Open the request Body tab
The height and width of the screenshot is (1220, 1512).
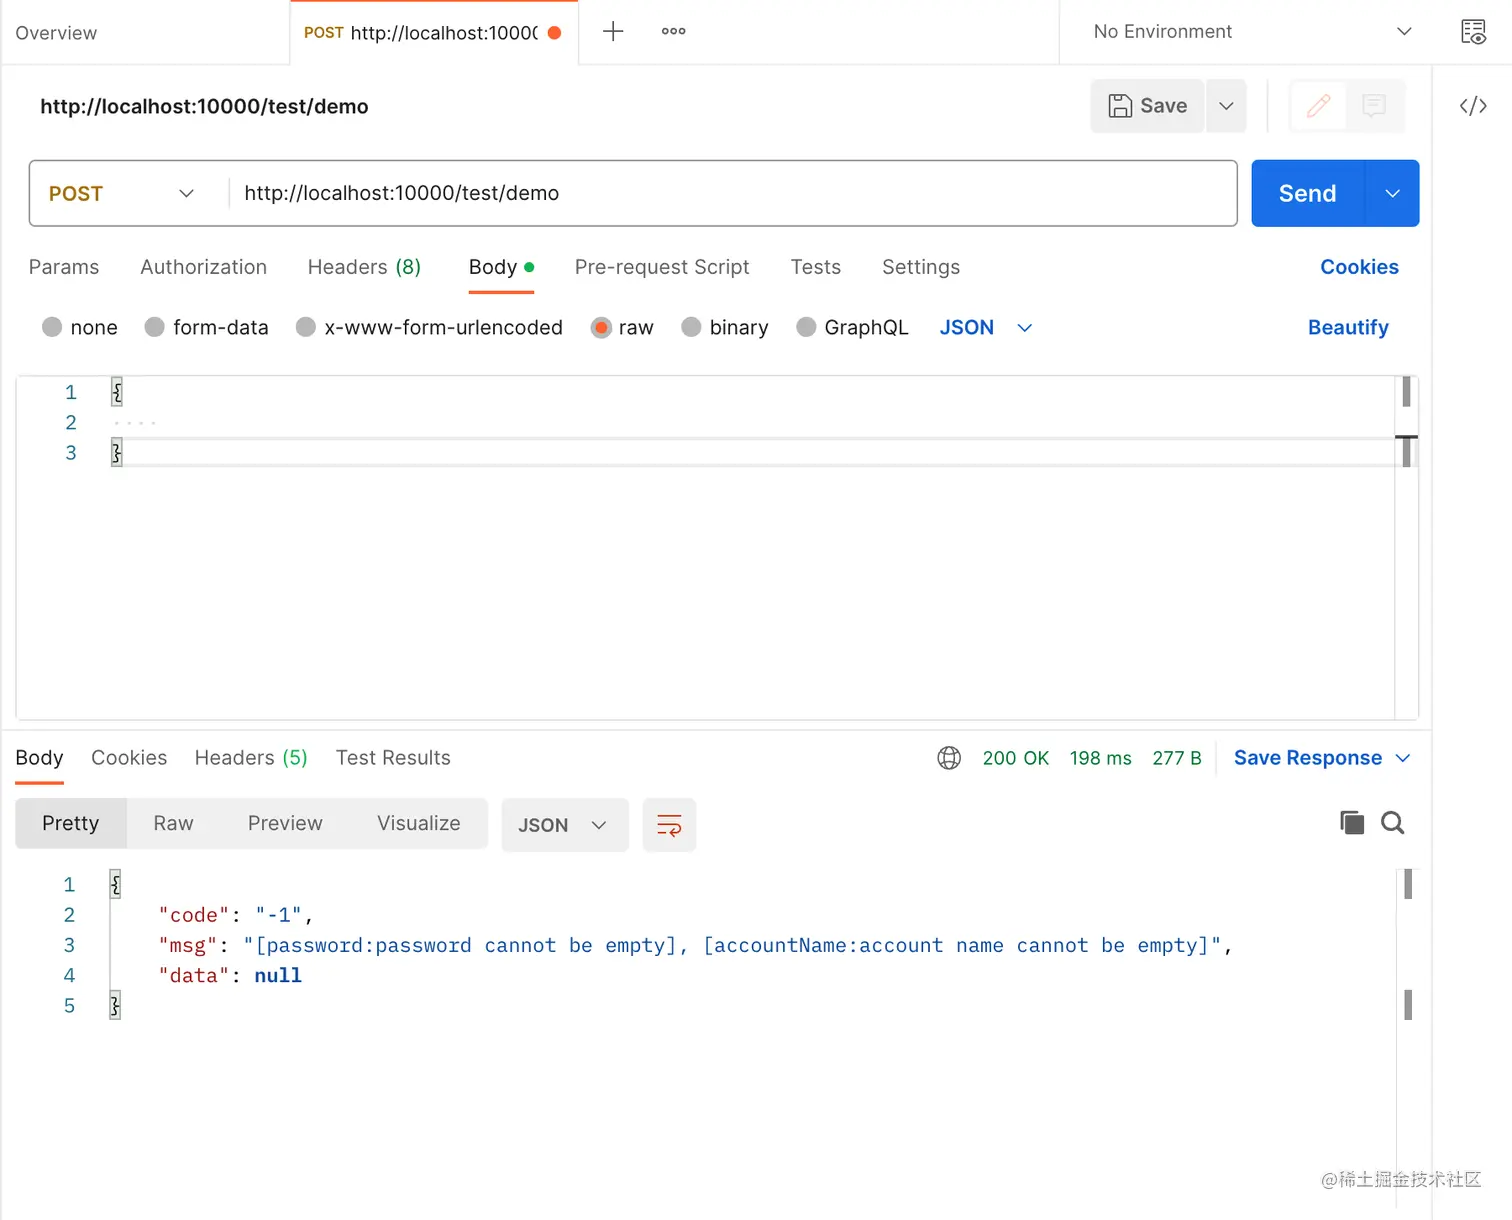pos(501,267)
